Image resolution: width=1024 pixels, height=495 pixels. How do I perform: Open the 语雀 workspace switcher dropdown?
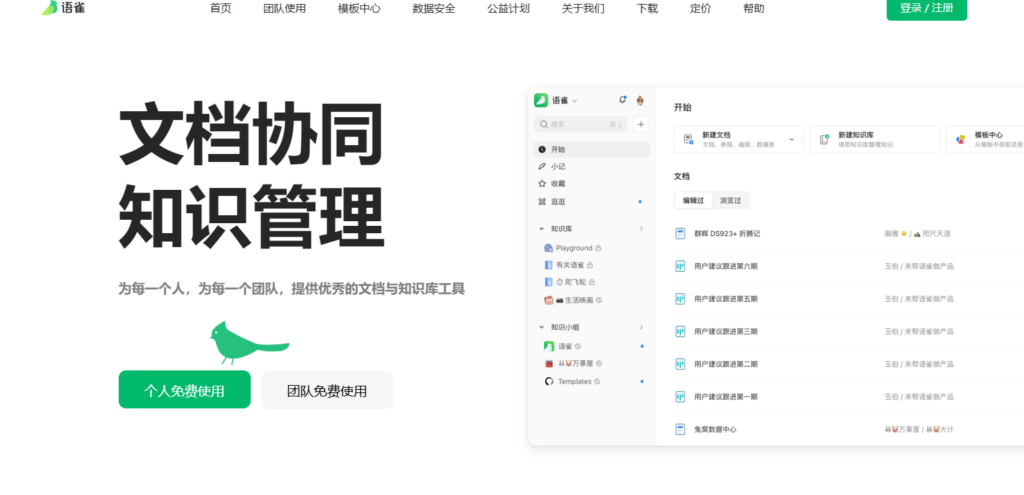coord(575,101)
